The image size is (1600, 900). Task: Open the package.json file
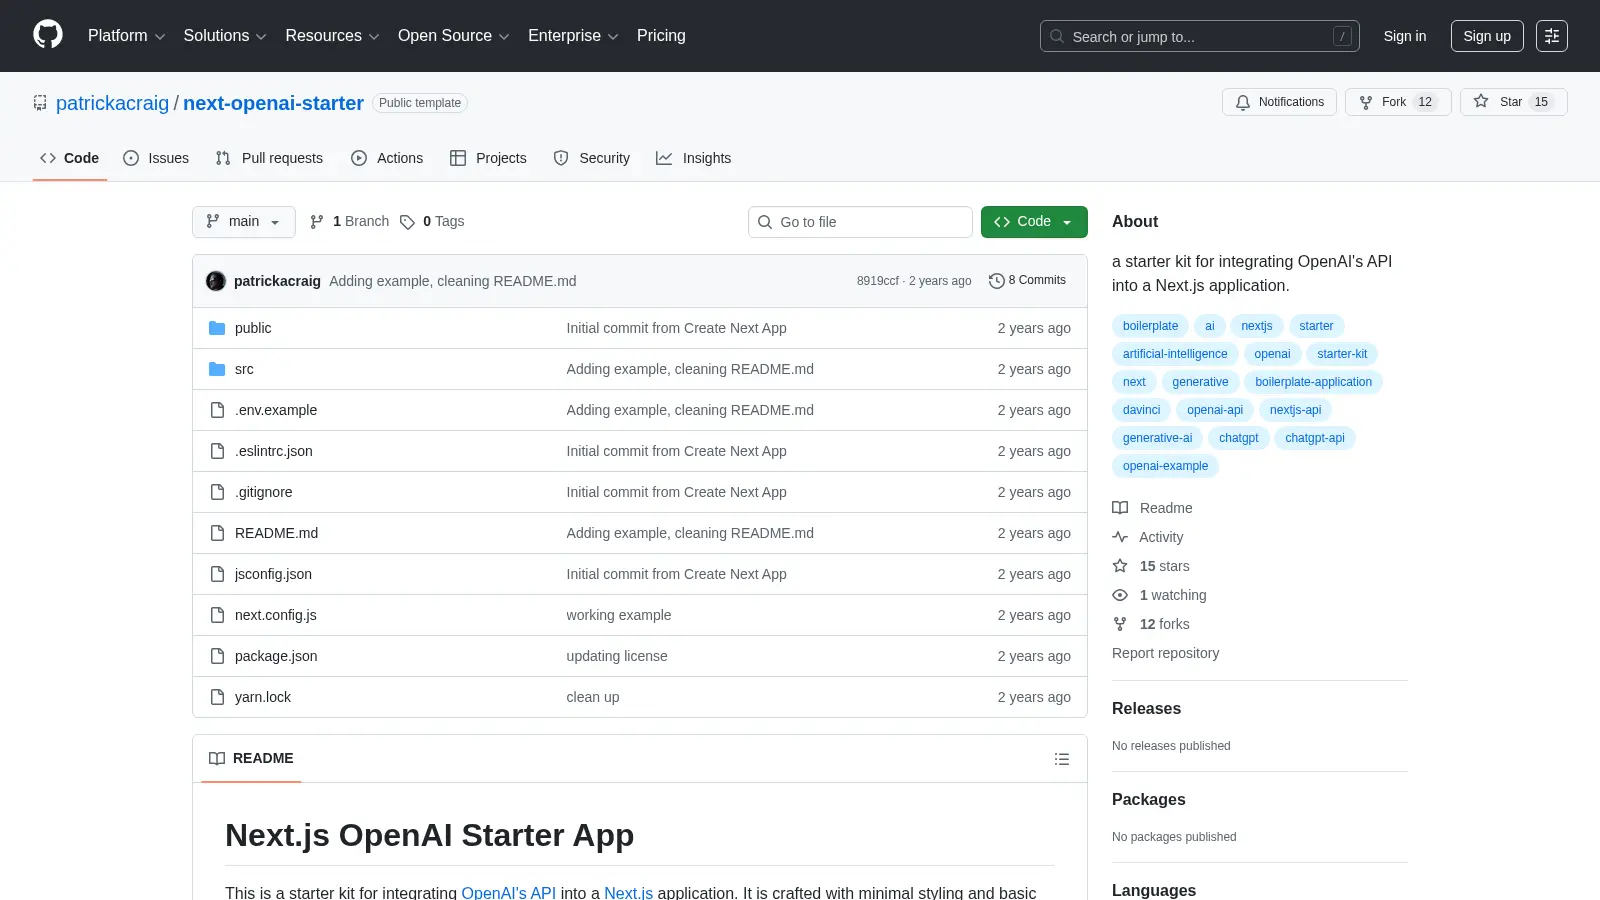tap(276, 656)
